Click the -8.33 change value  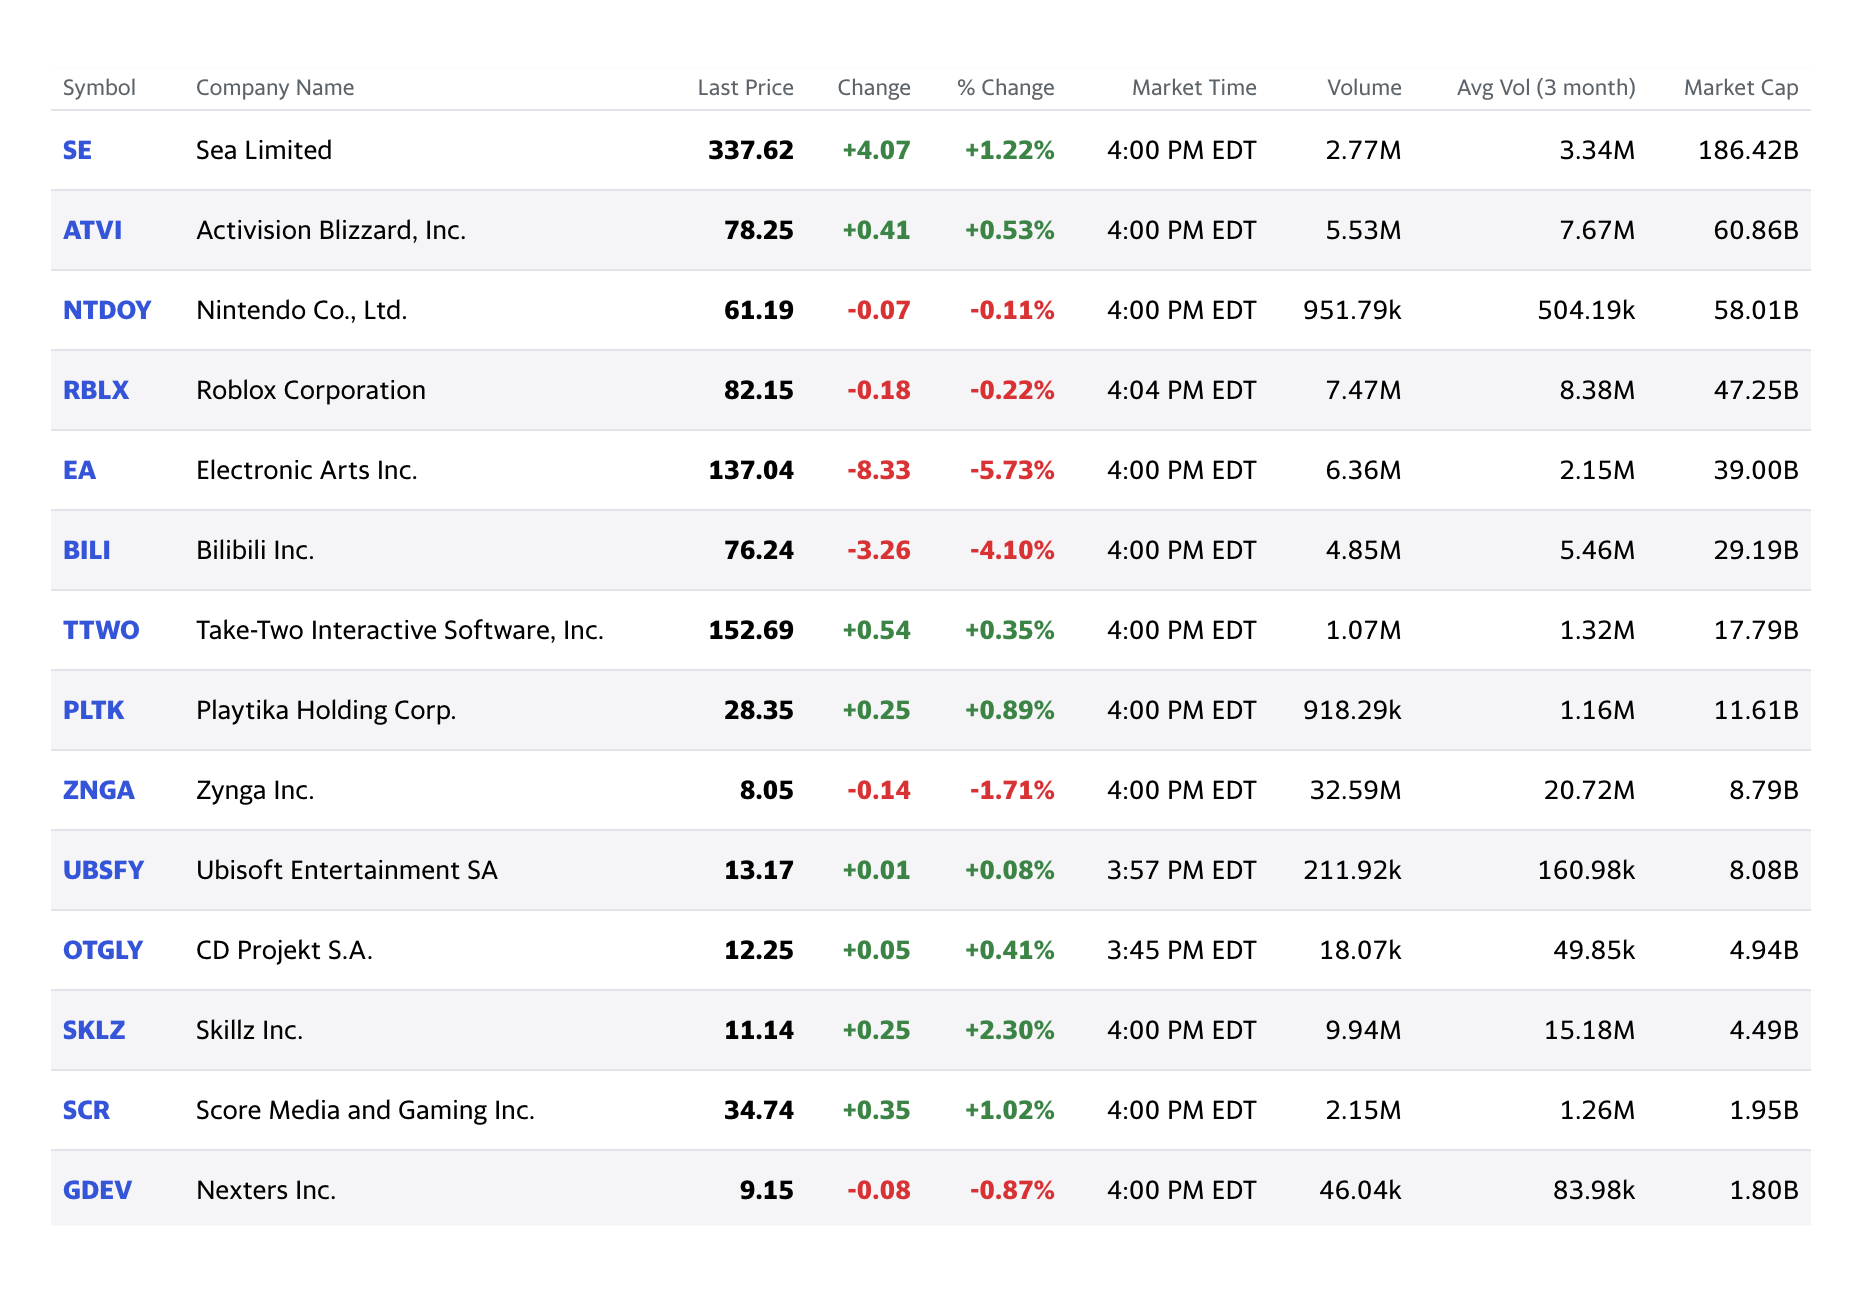[x=878, y=470]
